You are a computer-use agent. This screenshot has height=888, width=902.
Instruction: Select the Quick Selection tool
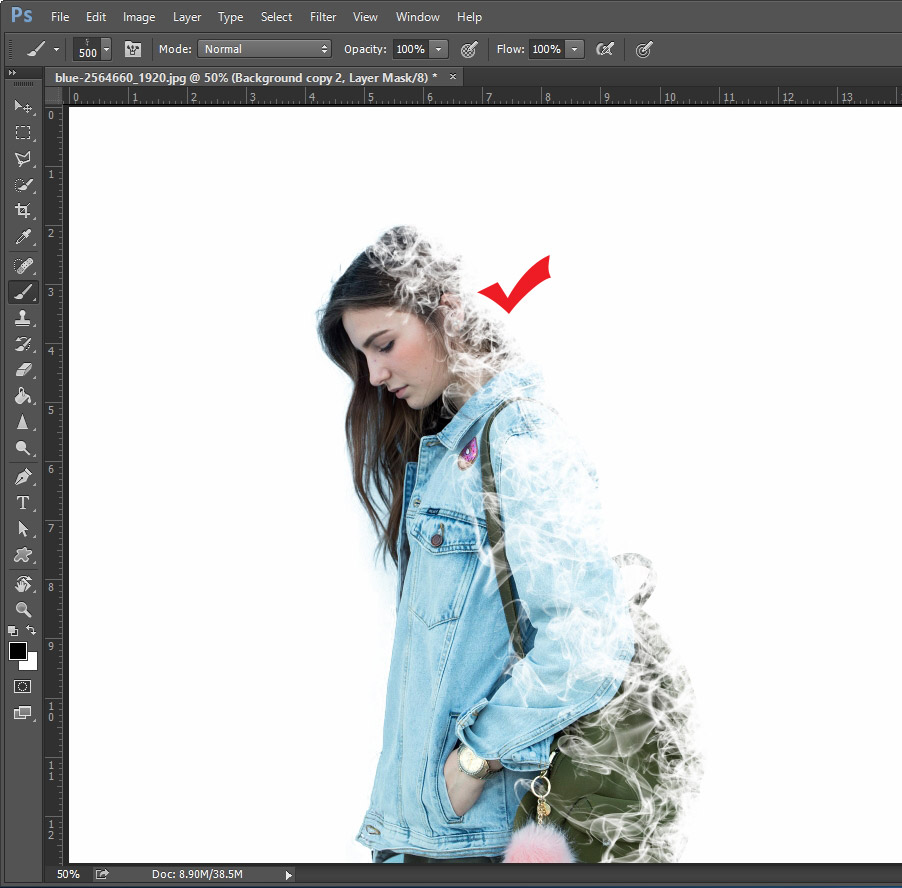[x=23, y=185]
